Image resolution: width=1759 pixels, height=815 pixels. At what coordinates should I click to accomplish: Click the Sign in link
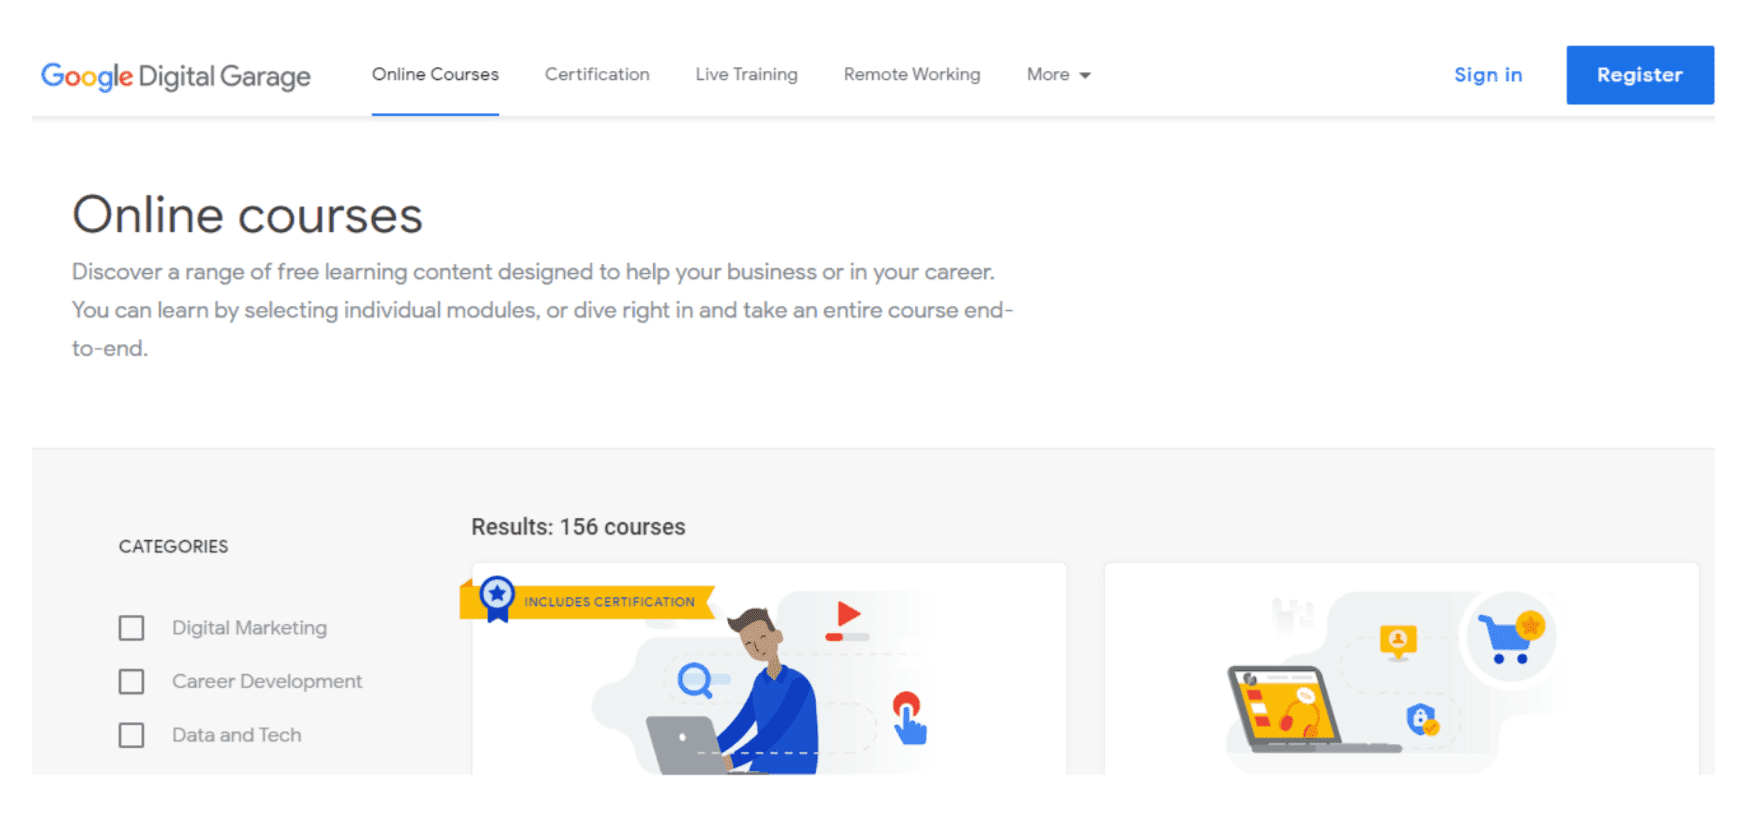(1488, 75)
